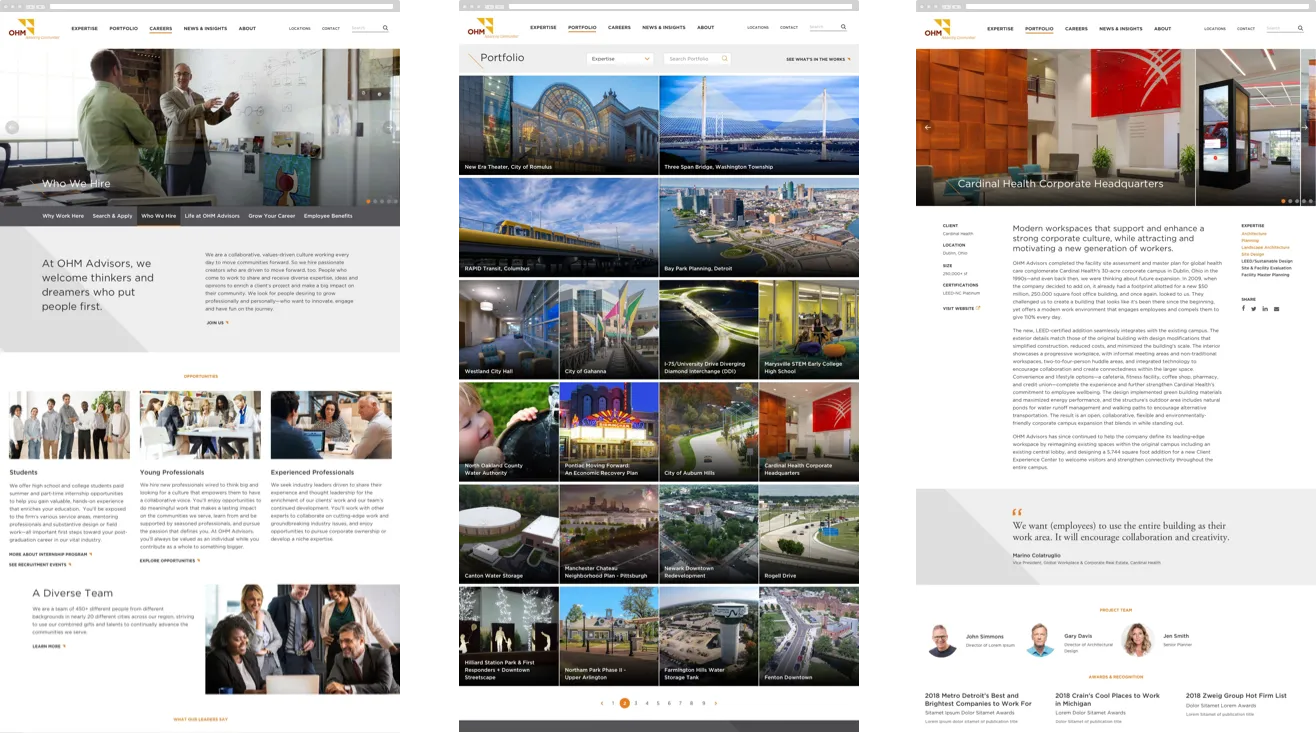Open Expertise in the Careers page navigation
The width and height of the screenshot is (1316, 733).
(x=85, y=28)
